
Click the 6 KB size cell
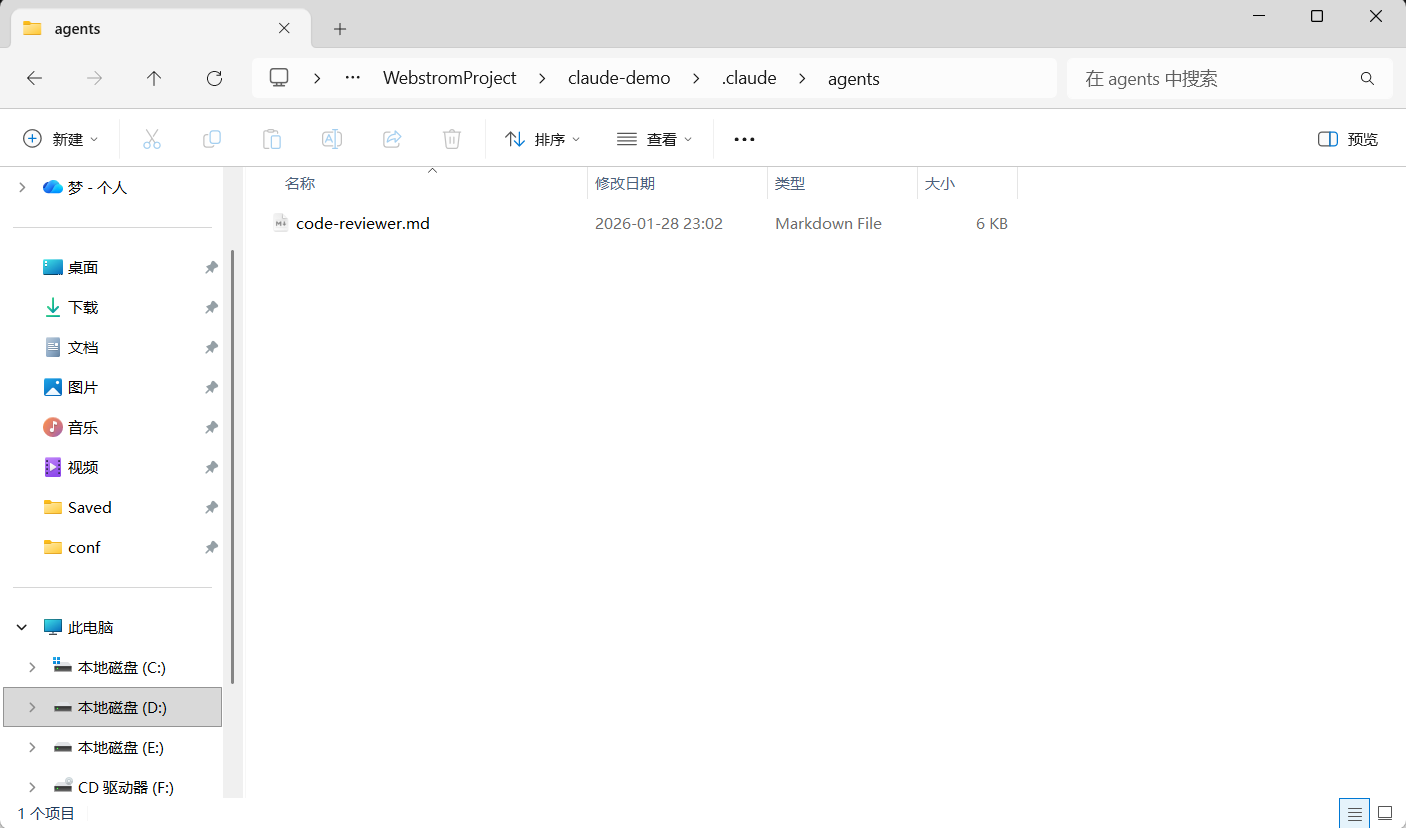pos(992,224)
